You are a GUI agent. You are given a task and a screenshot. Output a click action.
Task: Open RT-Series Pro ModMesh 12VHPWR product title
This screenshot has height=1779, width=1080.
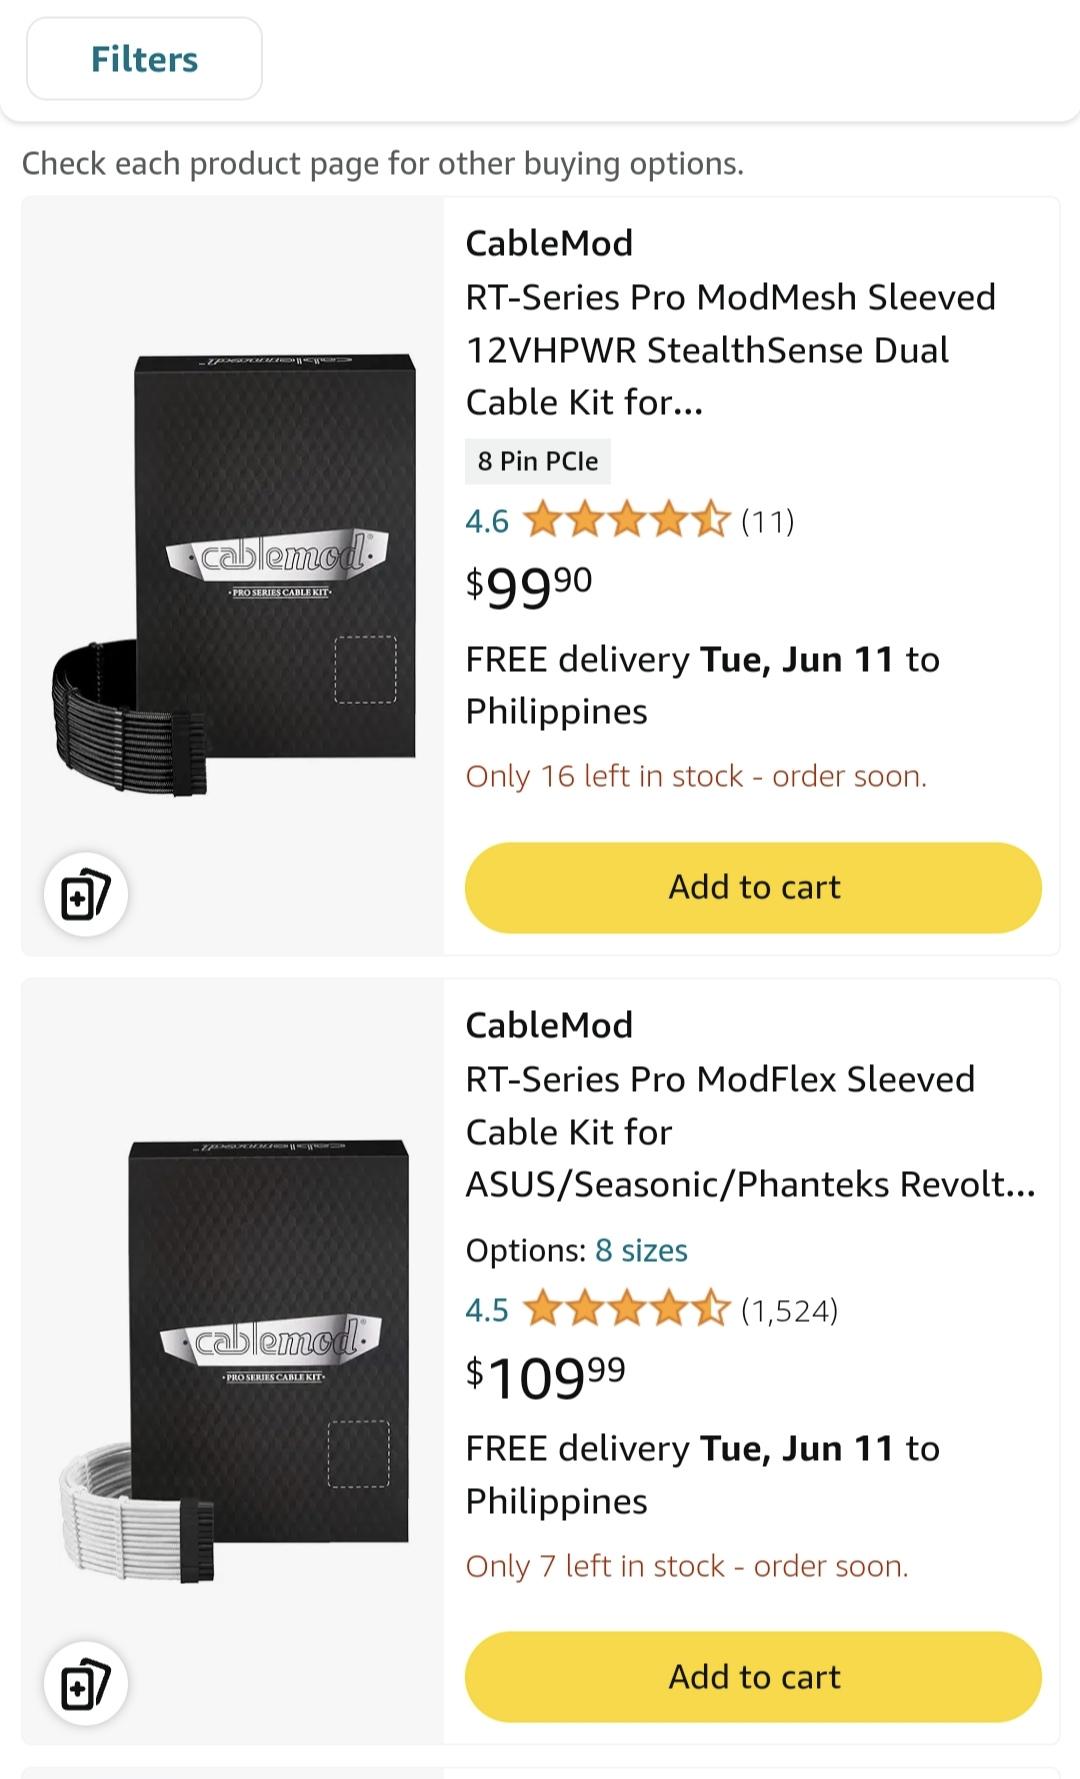coord(730,350)
